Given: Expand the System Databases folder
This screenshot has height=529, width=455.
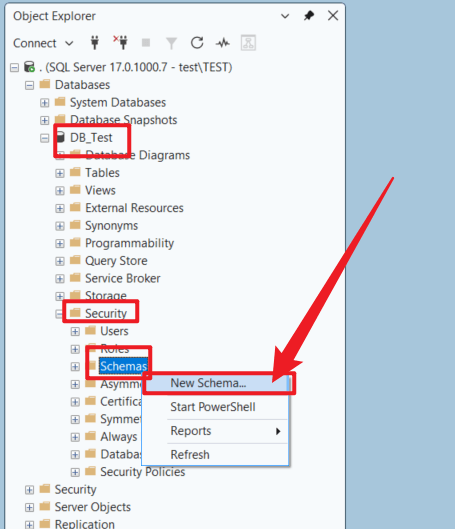Looking at the screenshot, I should coord(45,103).
